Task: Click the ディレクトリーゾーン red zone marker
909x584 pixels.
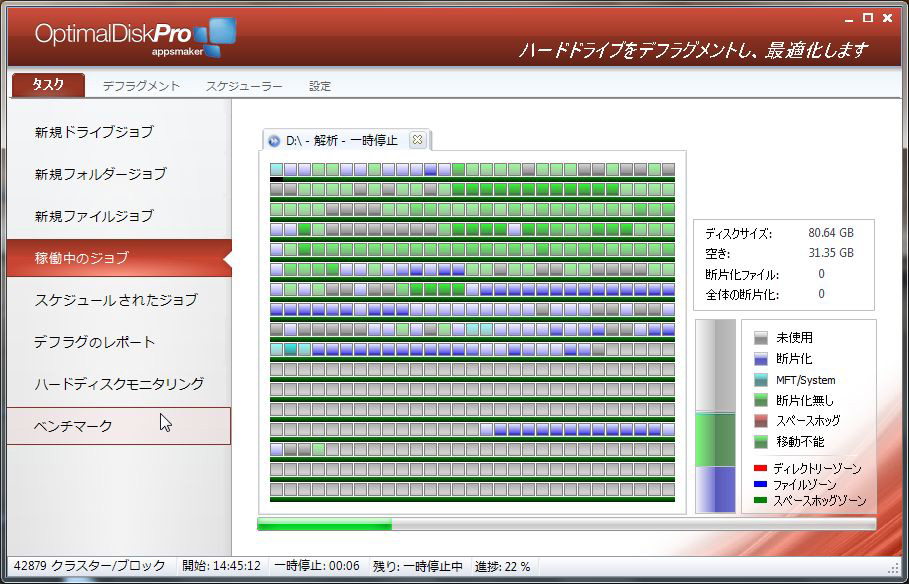Action: click(x=760, y=468)
